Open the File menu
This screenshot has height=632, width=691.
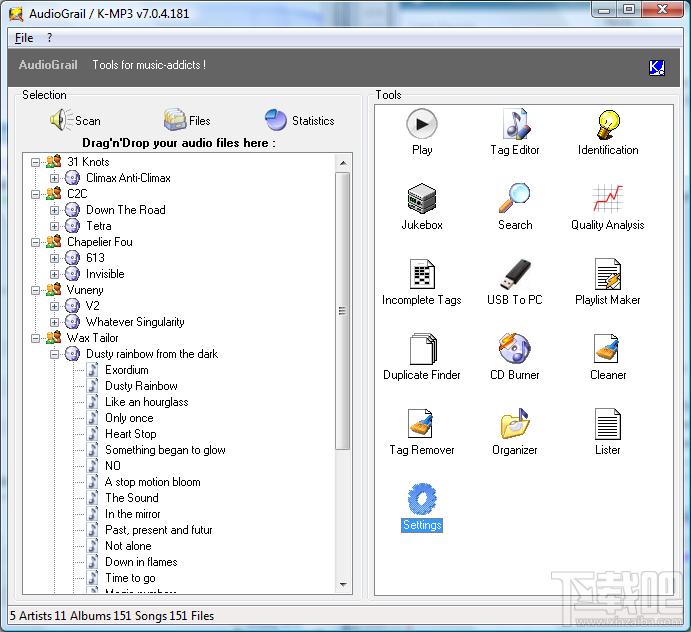point(24,38)
